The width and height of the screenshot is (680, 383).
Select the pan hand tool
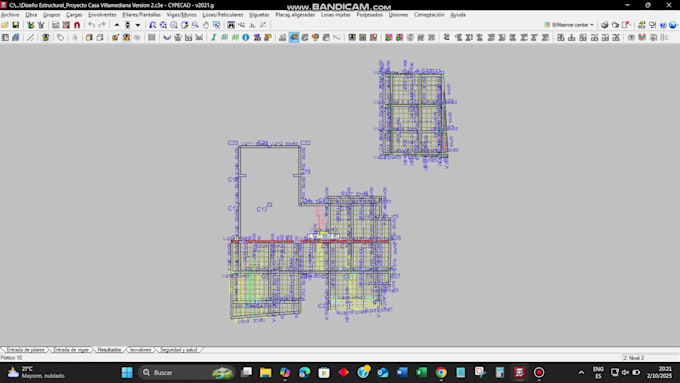pyautogui.click(x=206, y=25)
